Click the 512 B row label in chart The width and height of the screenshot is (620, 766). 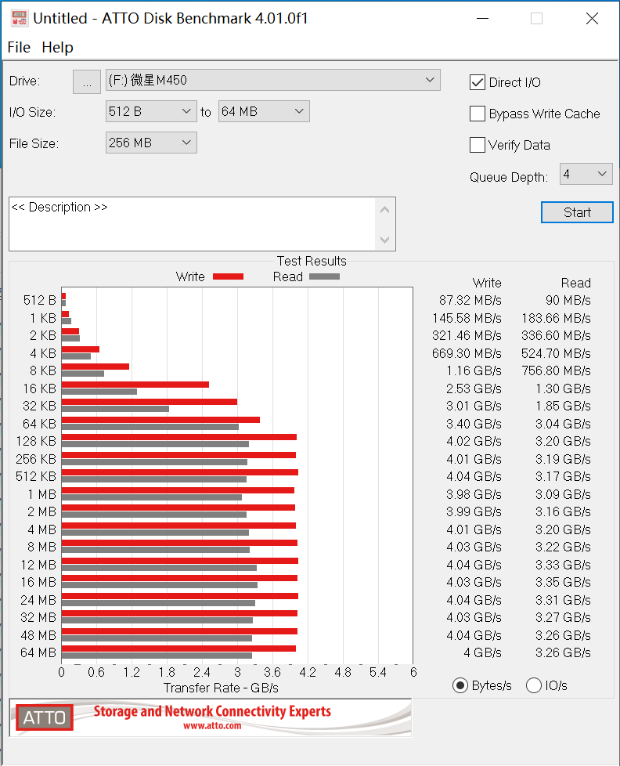tap(40, 300)
